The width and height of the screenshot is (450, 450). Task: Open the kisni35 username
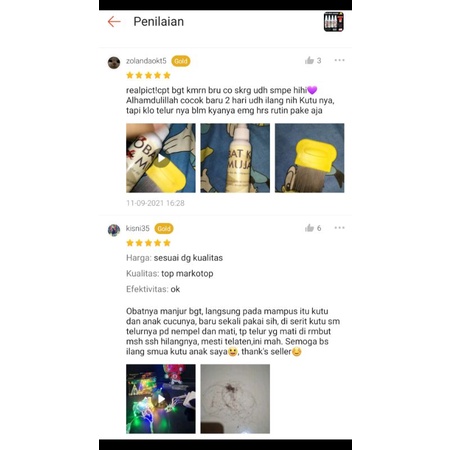pyautogui.click(x=138, y=228)
